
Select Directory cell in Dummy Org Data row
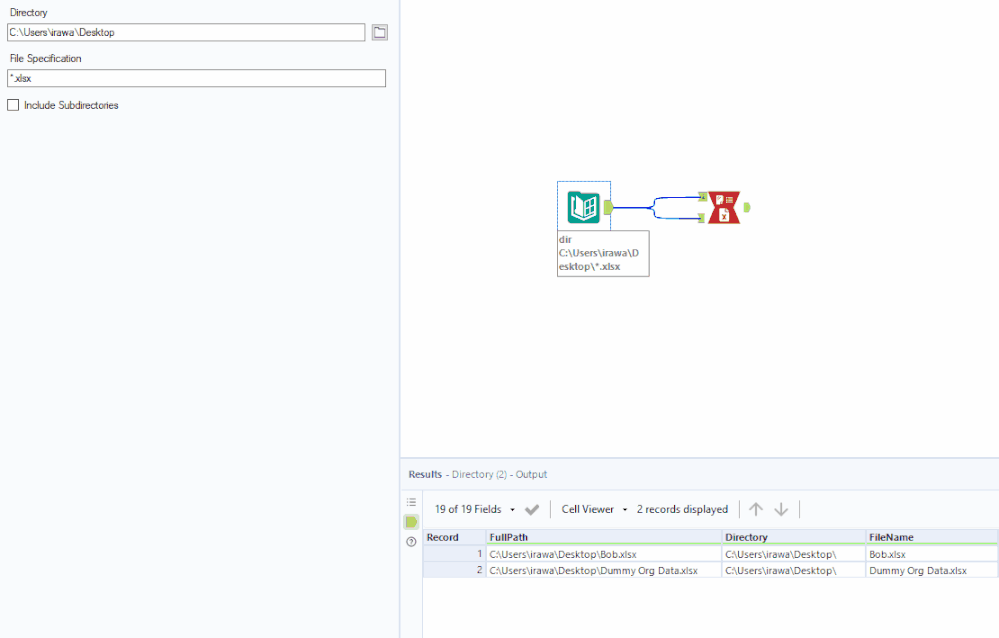click(794, 570)
